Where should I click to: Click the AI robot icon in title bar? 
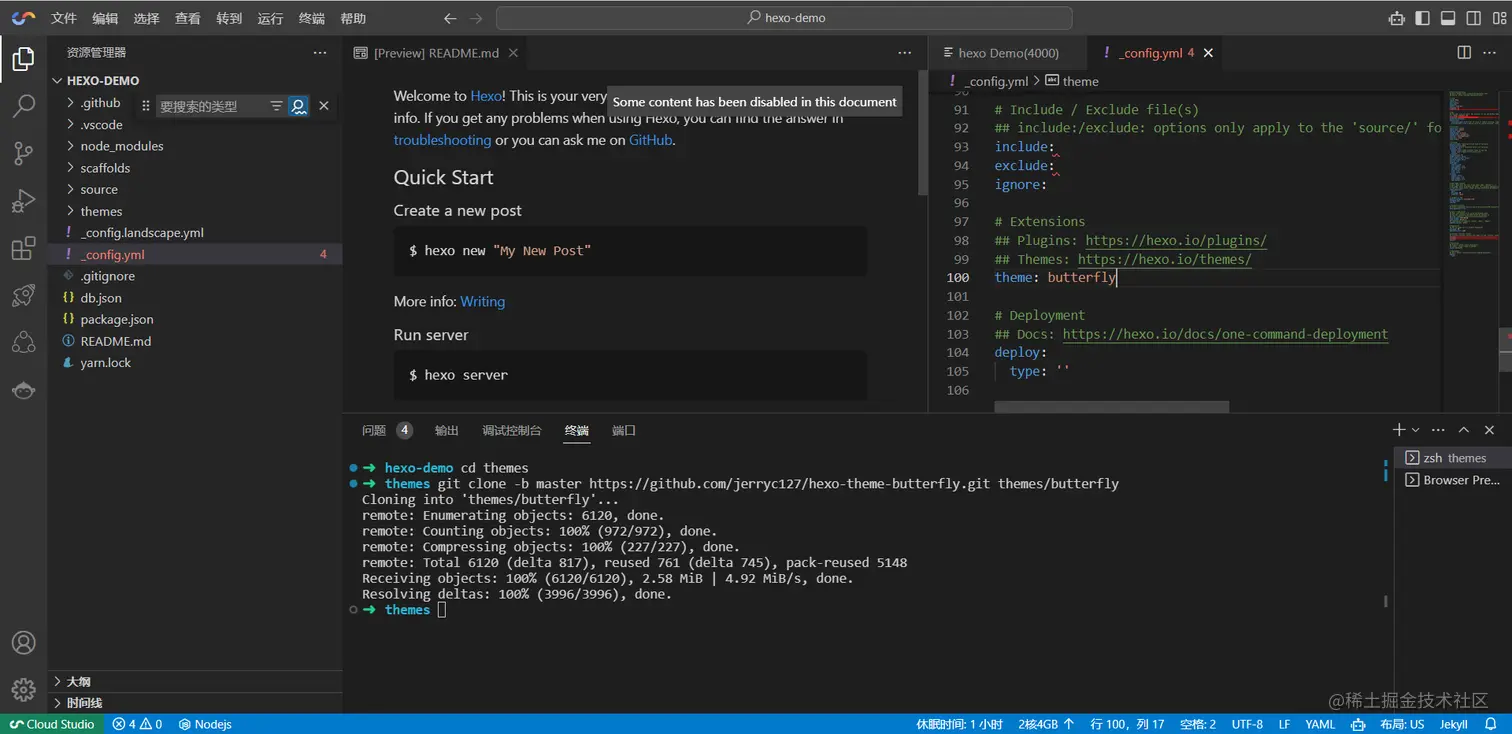(1396, 18)
